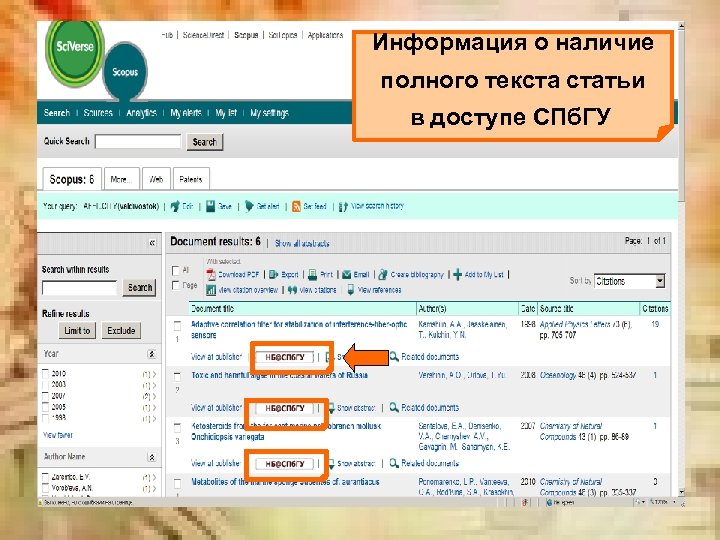Screen dimensions: 720x540
Task: Expand Vorobieva, A.N. author filter arrow
Action: 154,489
